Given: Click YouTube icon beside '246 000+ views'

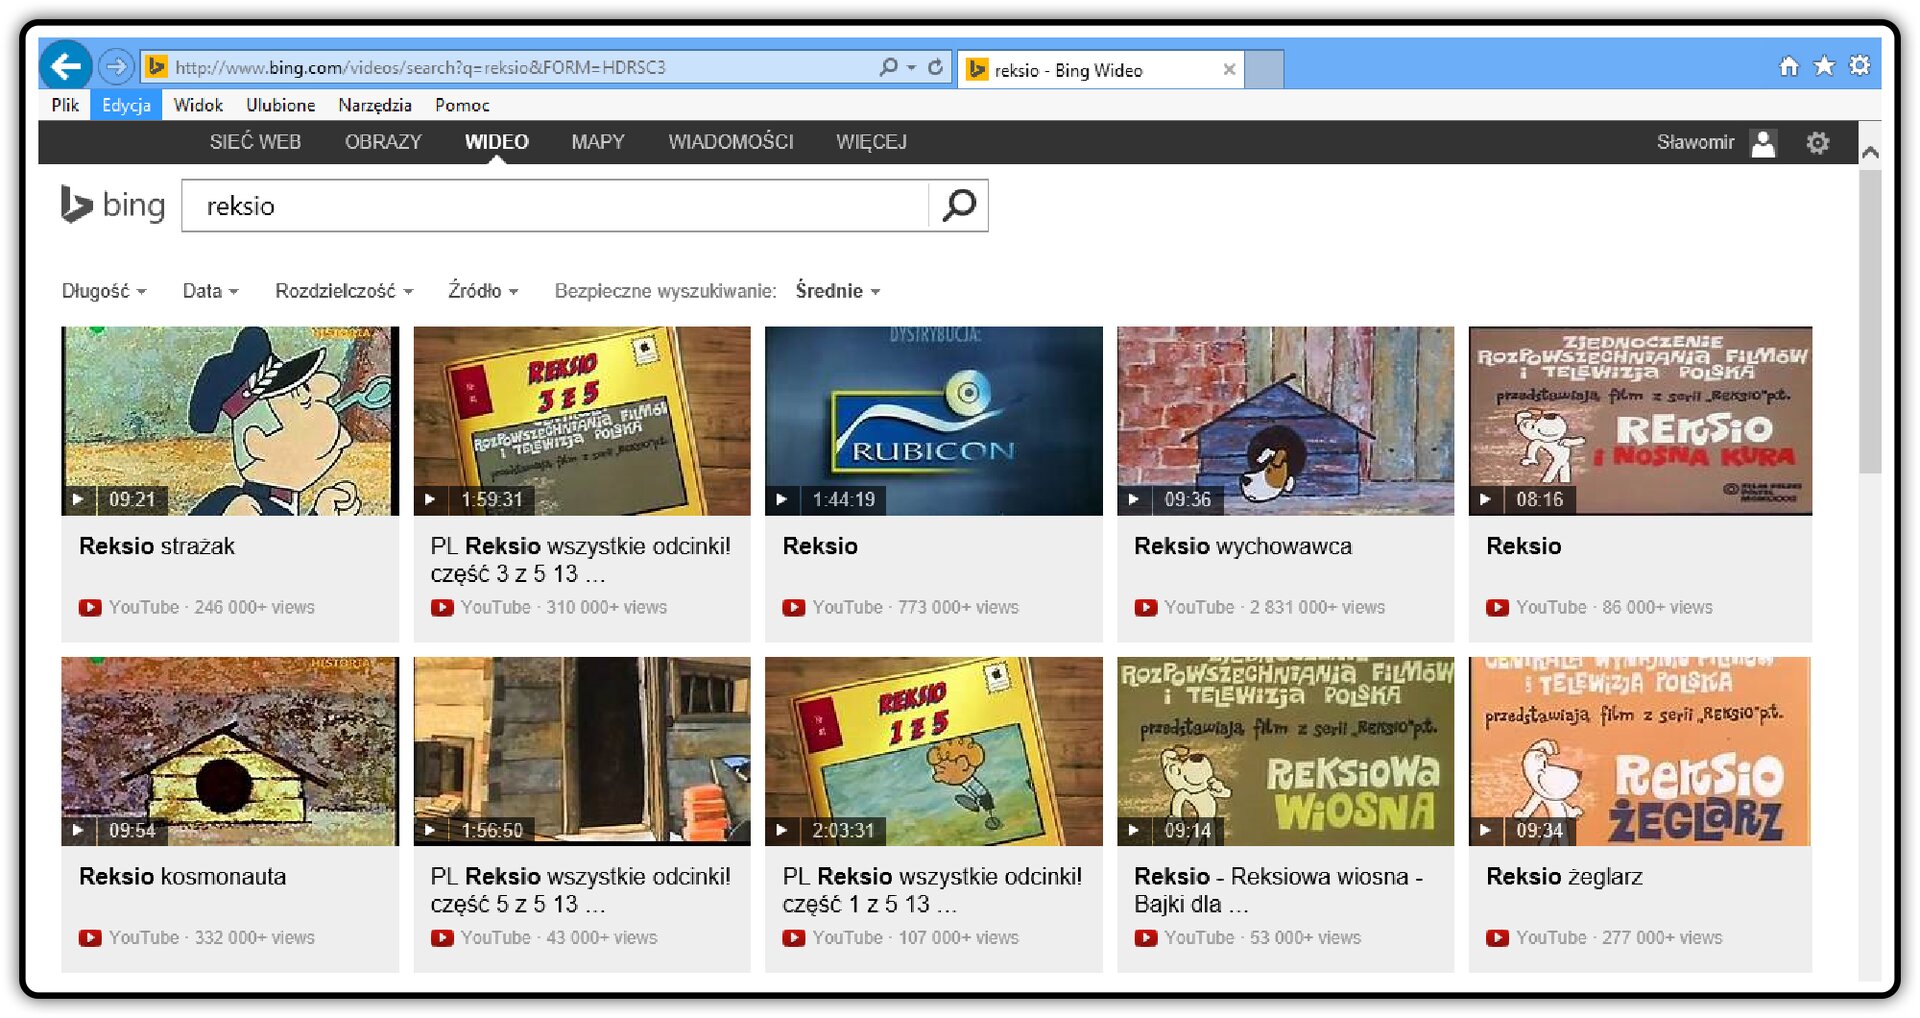Looking at the screenshot, I should tap(90, 607).
